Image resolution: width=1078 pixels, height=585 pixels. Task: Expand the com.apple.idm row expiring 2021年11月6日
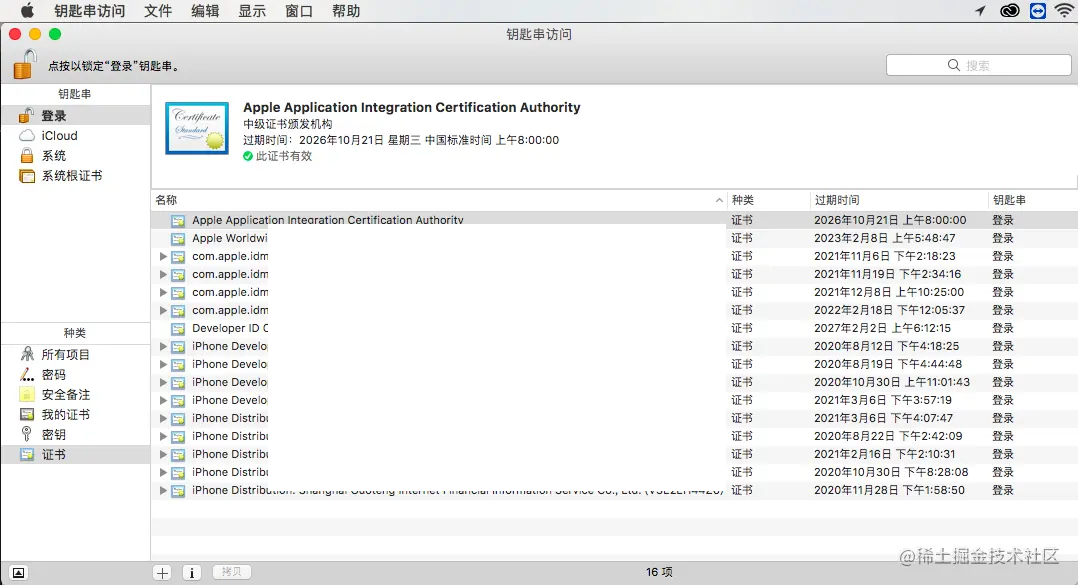(x=163, y=256)
